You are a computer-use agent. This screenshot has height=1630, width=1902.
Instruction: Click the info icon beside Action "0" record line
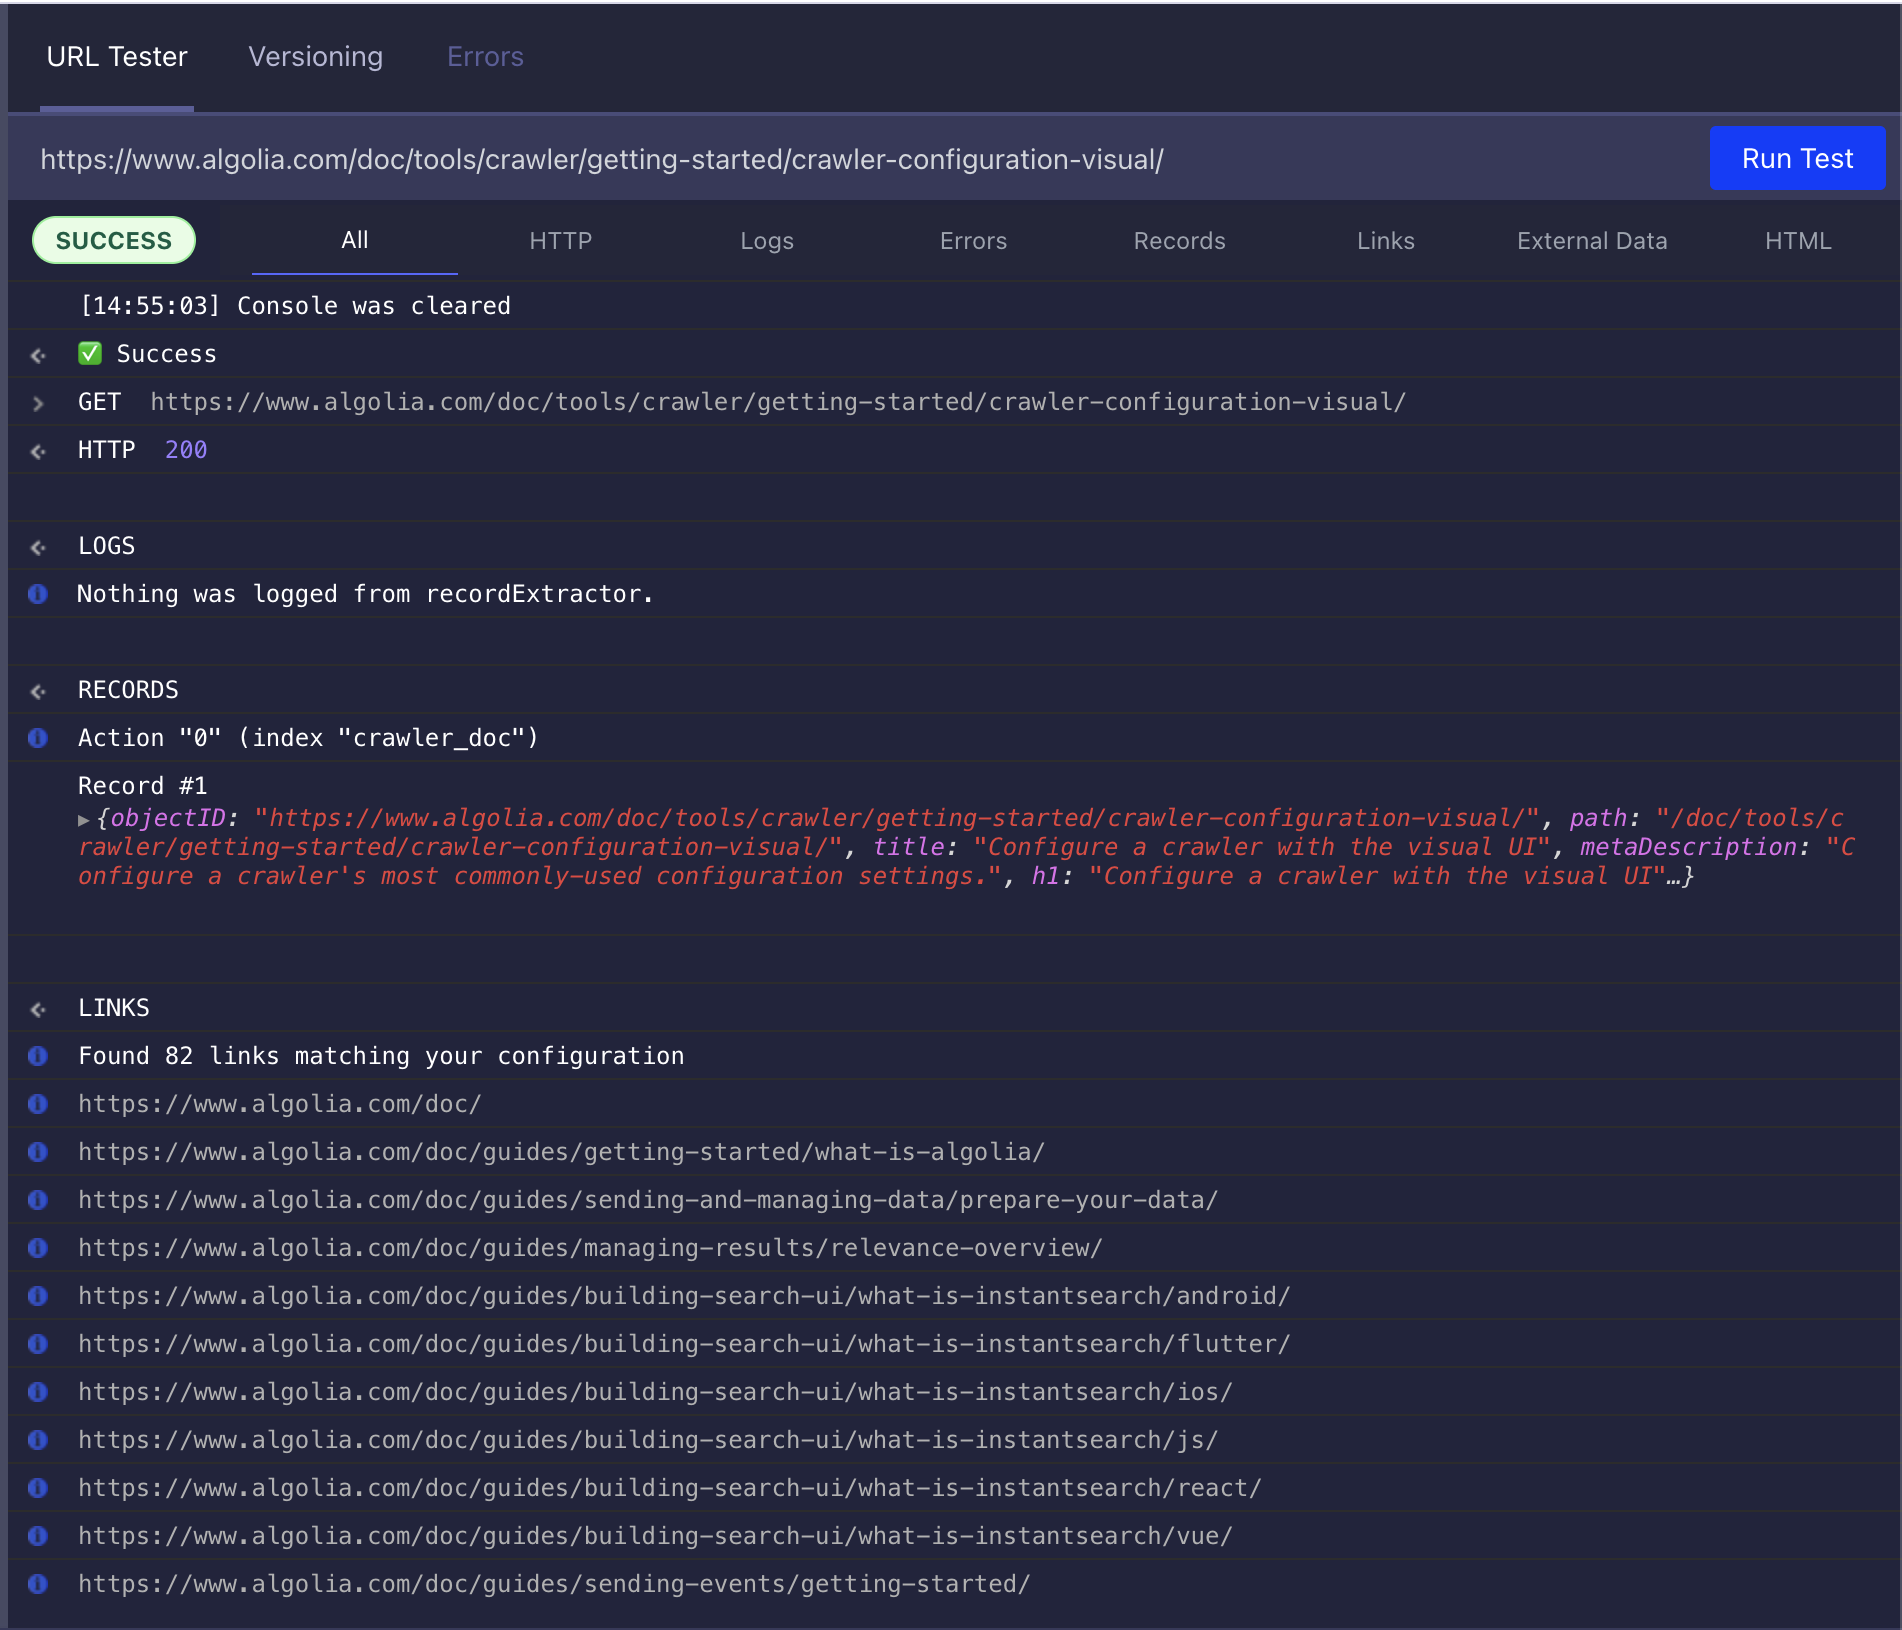pyautogui.click(x=38, y=738)
